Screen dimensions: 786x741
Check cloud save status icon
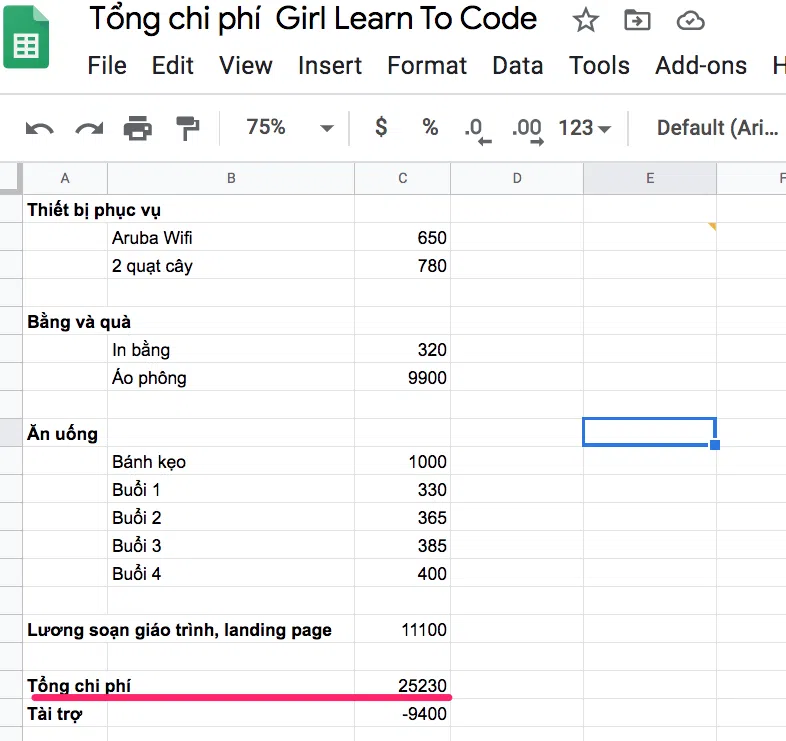(x=690, y=21)
